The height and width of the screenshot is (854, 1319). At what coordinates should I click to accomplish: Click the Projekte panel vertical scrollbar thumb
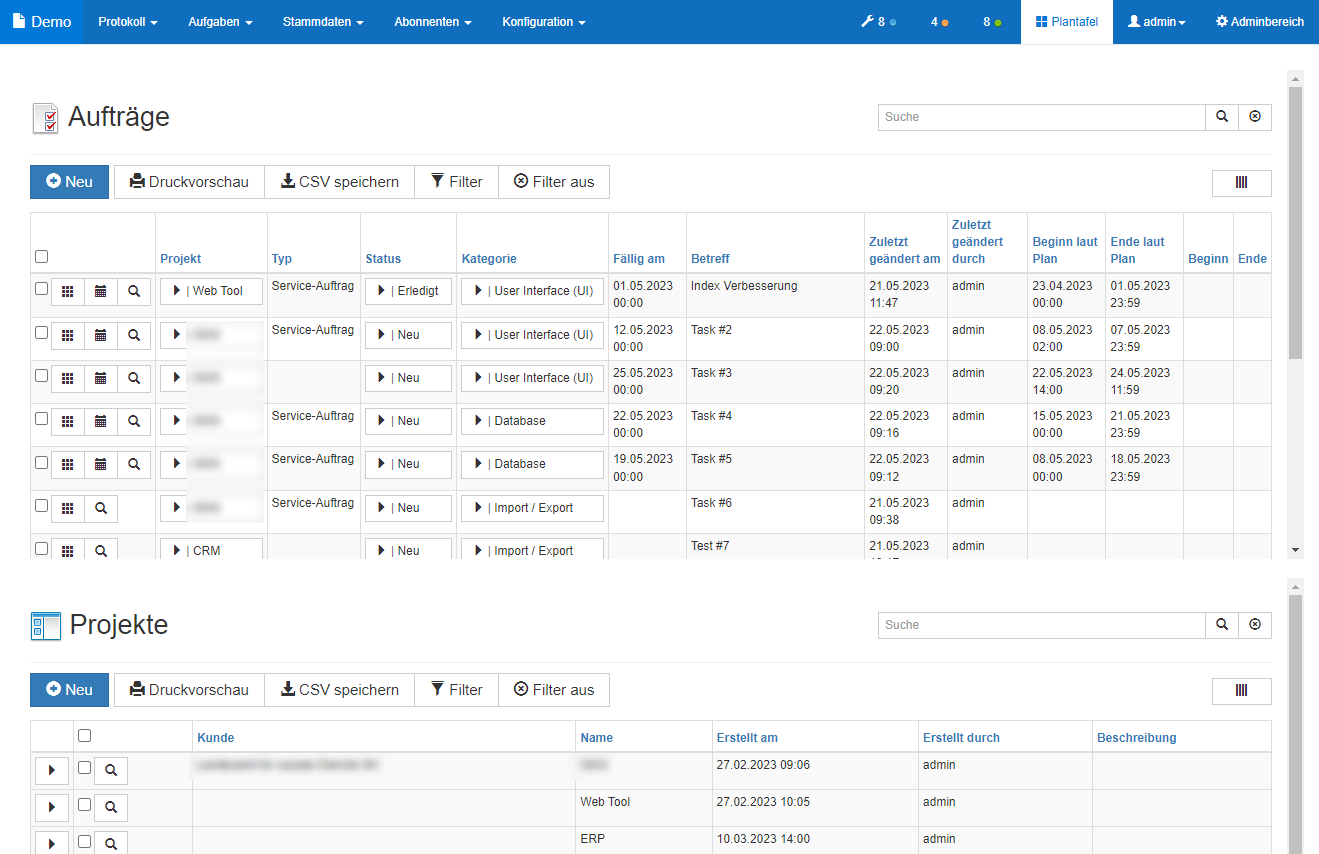[x=1296, y=724]
